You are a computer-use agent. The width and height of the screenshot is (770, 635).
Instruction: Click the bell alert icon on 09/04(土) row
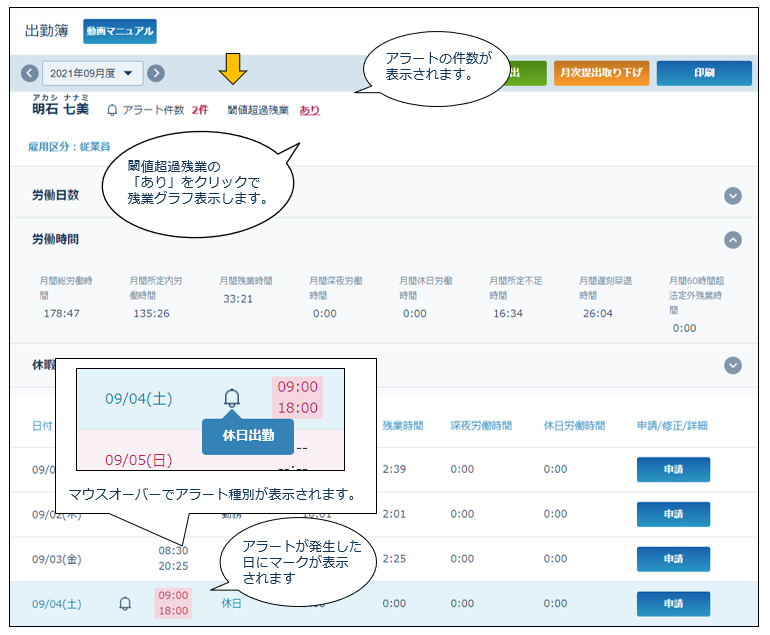point(125,604)
